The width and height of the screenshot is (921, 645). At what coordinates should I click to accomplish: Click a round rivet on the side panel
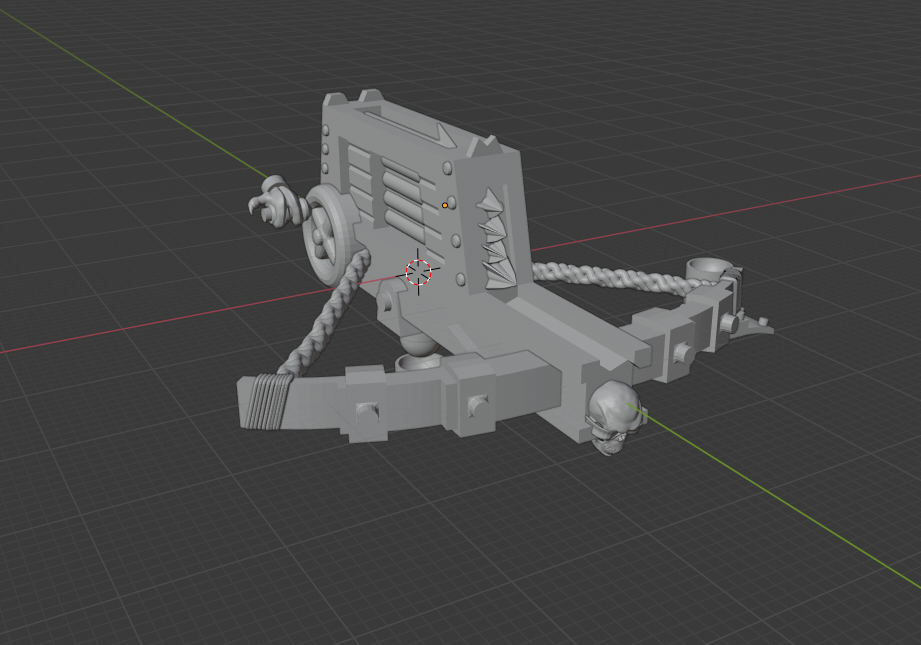click(447, 166)
